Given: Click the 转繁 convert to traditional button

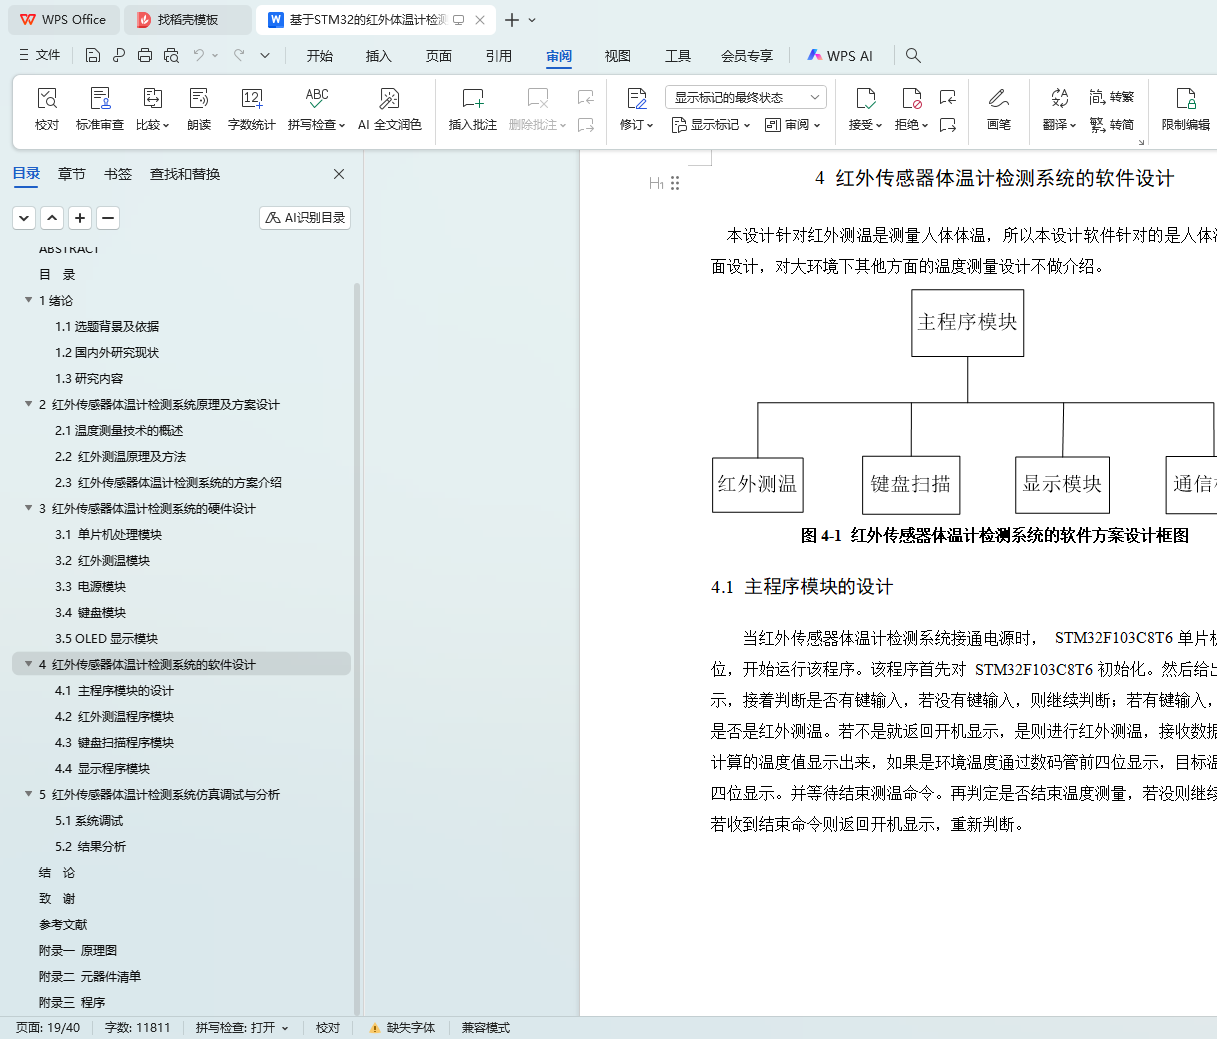Looking at the screenshot, I should pyautogui.click(x=1112, y=97).
